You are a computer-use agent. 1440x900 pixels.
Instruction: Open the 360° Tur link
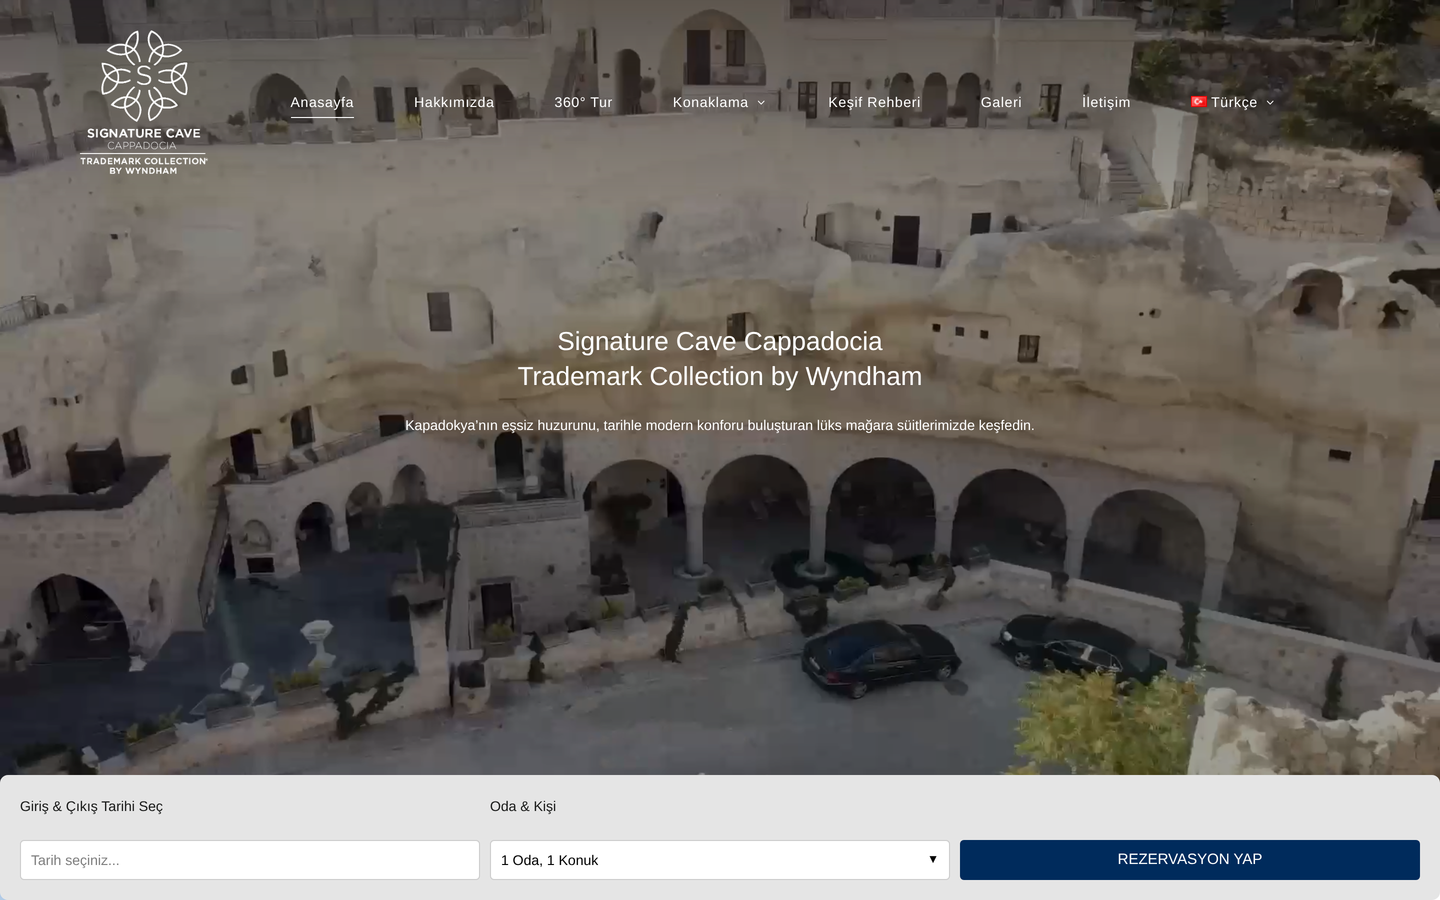583,102
